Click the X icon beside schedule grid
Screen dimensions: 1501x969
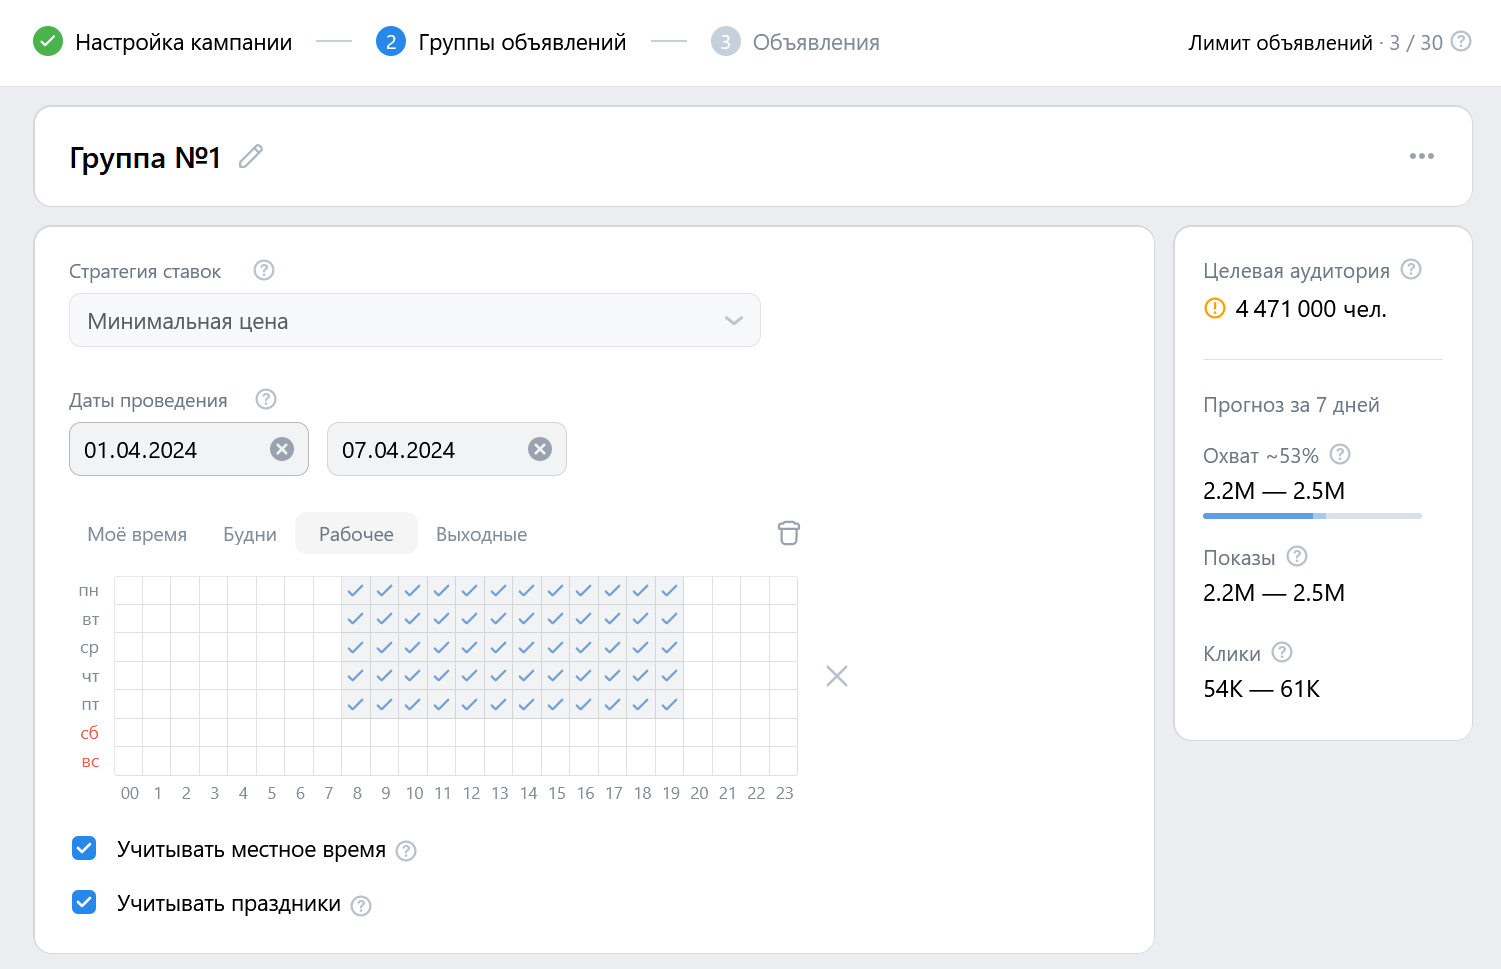837,677
